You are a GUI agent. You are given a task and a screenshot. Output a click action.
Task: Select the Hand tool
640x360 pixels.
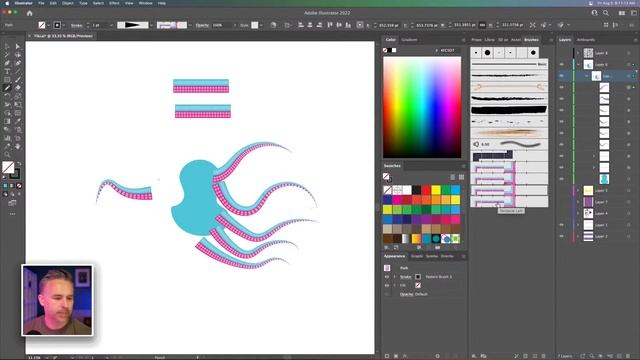[x=18, y=146]
